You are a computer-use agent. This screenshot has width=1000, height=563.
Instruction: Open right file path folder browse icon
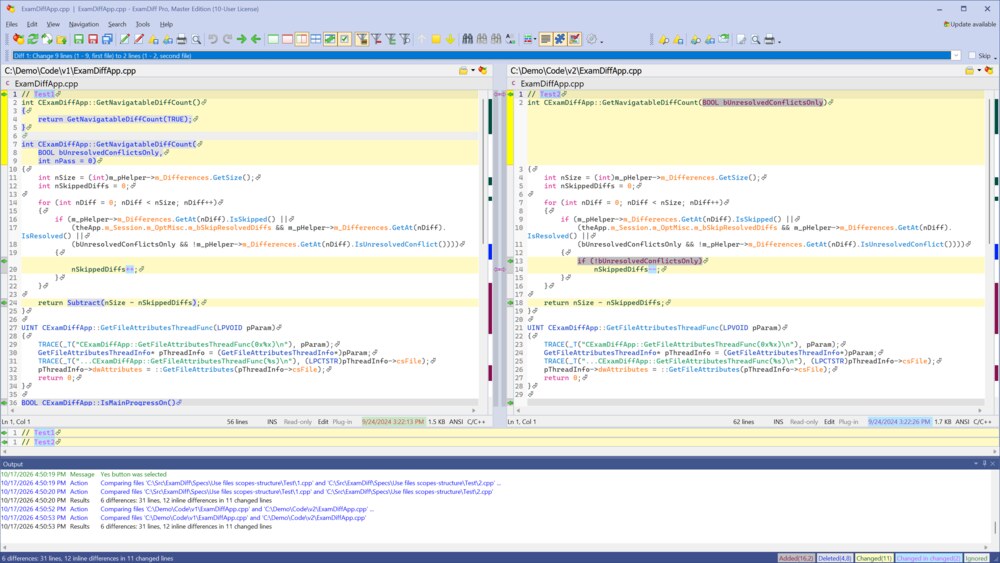[969, 71]
